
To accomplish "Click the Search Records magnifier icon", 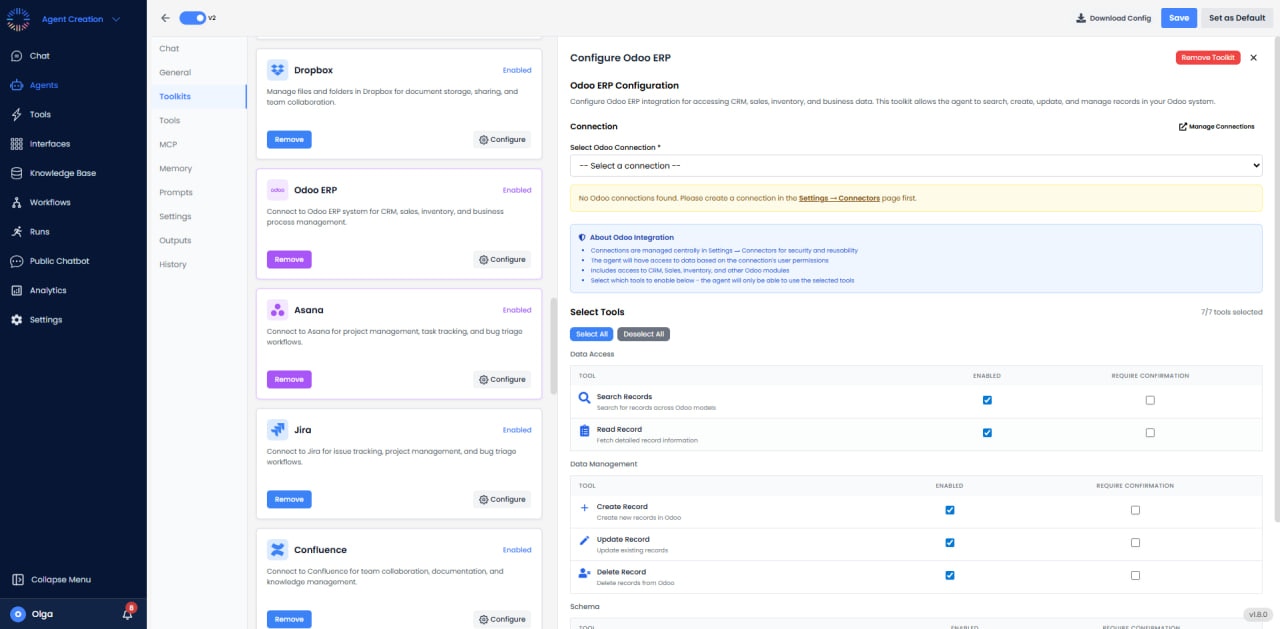I will (x=583, y=398).
